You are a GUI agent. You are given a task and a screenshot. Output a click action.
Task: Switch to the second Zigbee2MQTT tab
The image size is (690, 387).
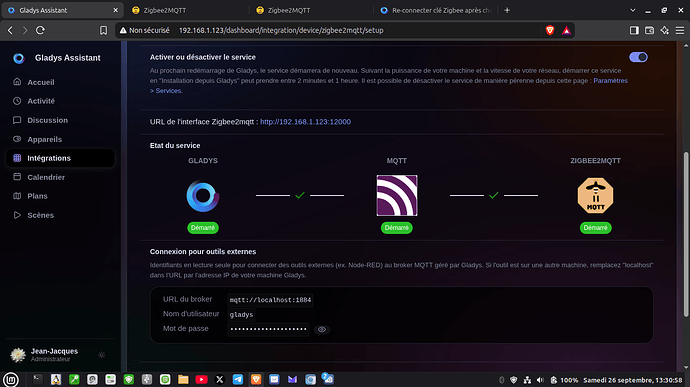tap(312, 10)
